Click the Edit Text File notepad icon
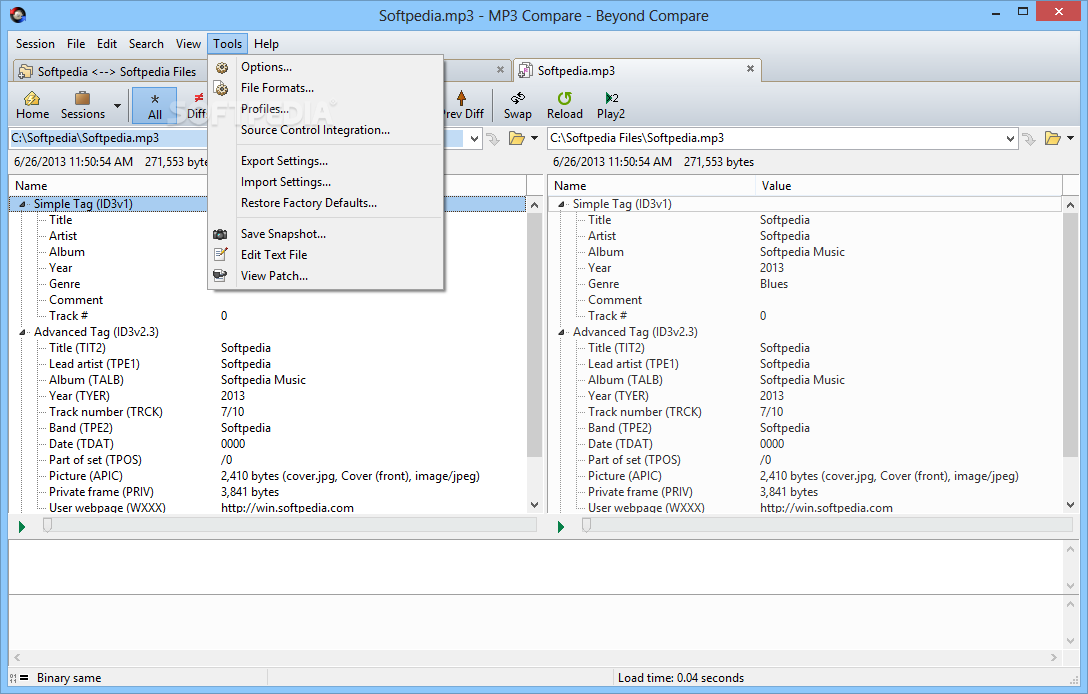Image resolution: width=1088 pixels, height=694 pixels. point(221,255)
